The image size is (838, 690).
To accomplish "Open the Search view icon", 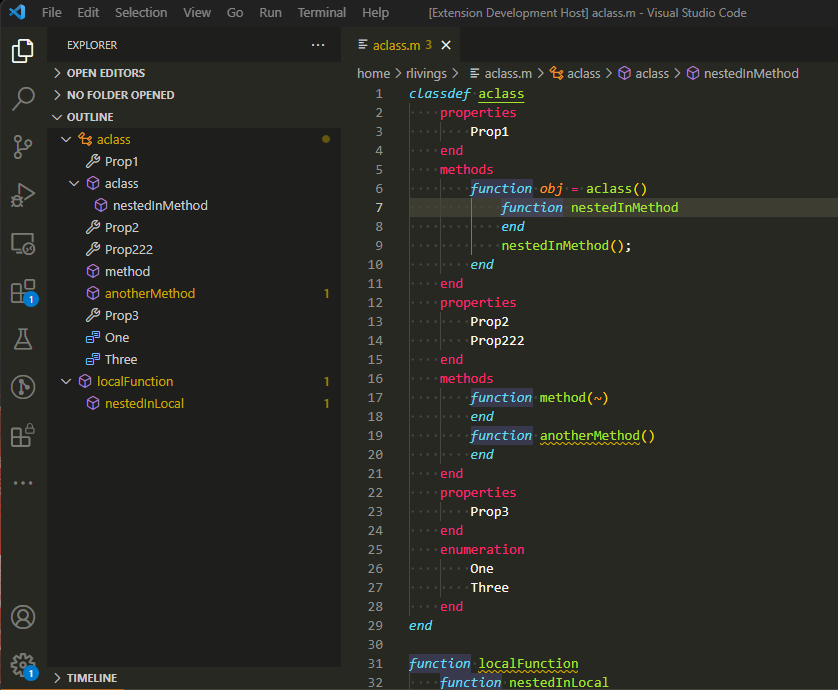I will pyautogui.click(x=22, y=99).
